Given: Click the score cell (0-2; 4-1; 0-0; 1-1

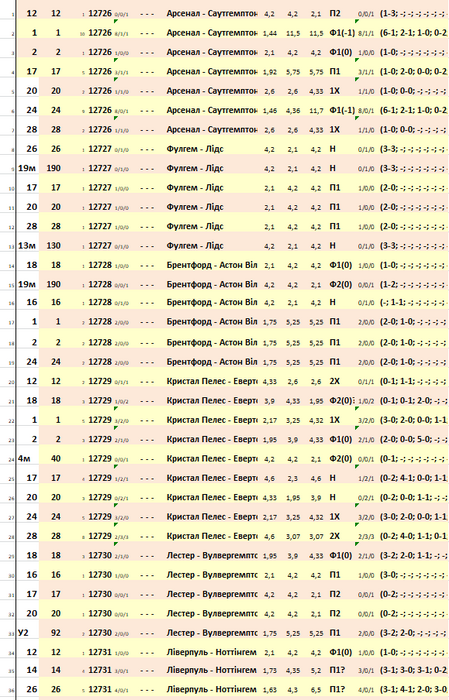Looking at the screenshot, I should click(x=414, y=478).
